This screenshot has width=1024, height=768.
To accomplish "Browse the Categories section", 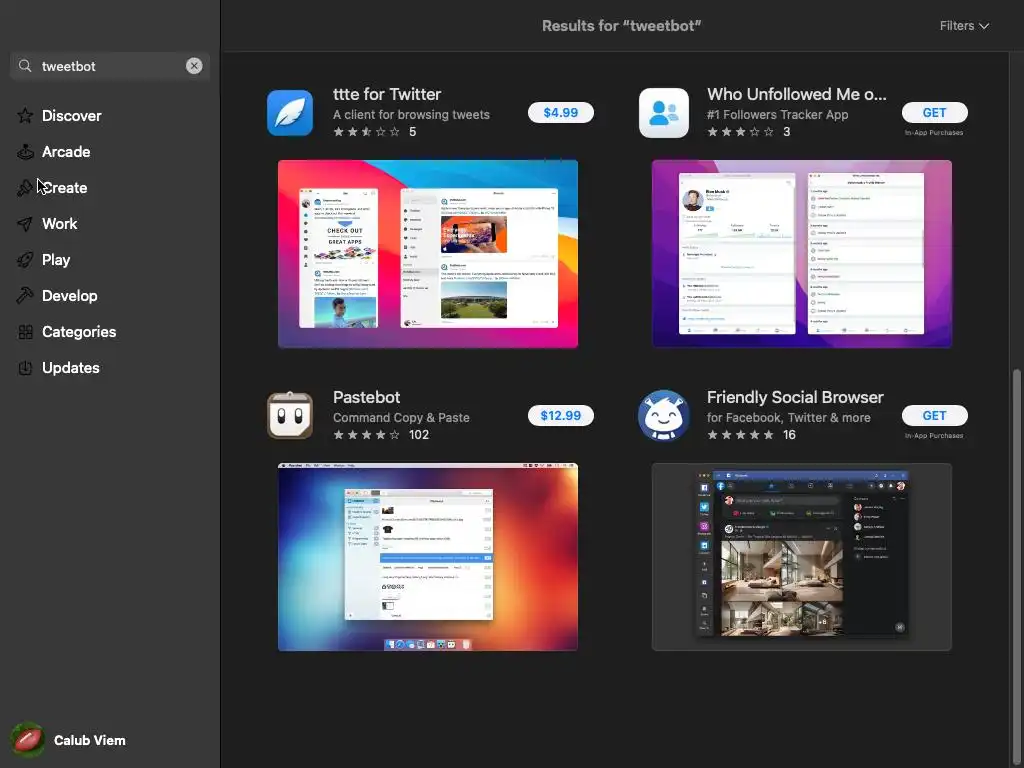I will (x=79, y=332).
